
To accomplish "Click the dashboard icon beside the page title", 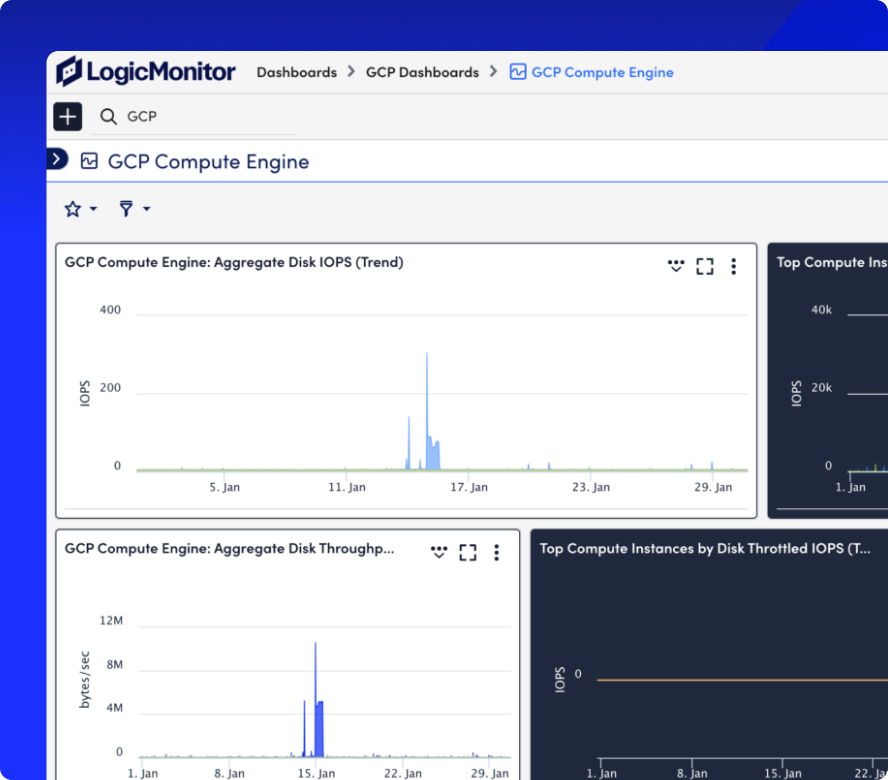I will (x=89, y=161).
